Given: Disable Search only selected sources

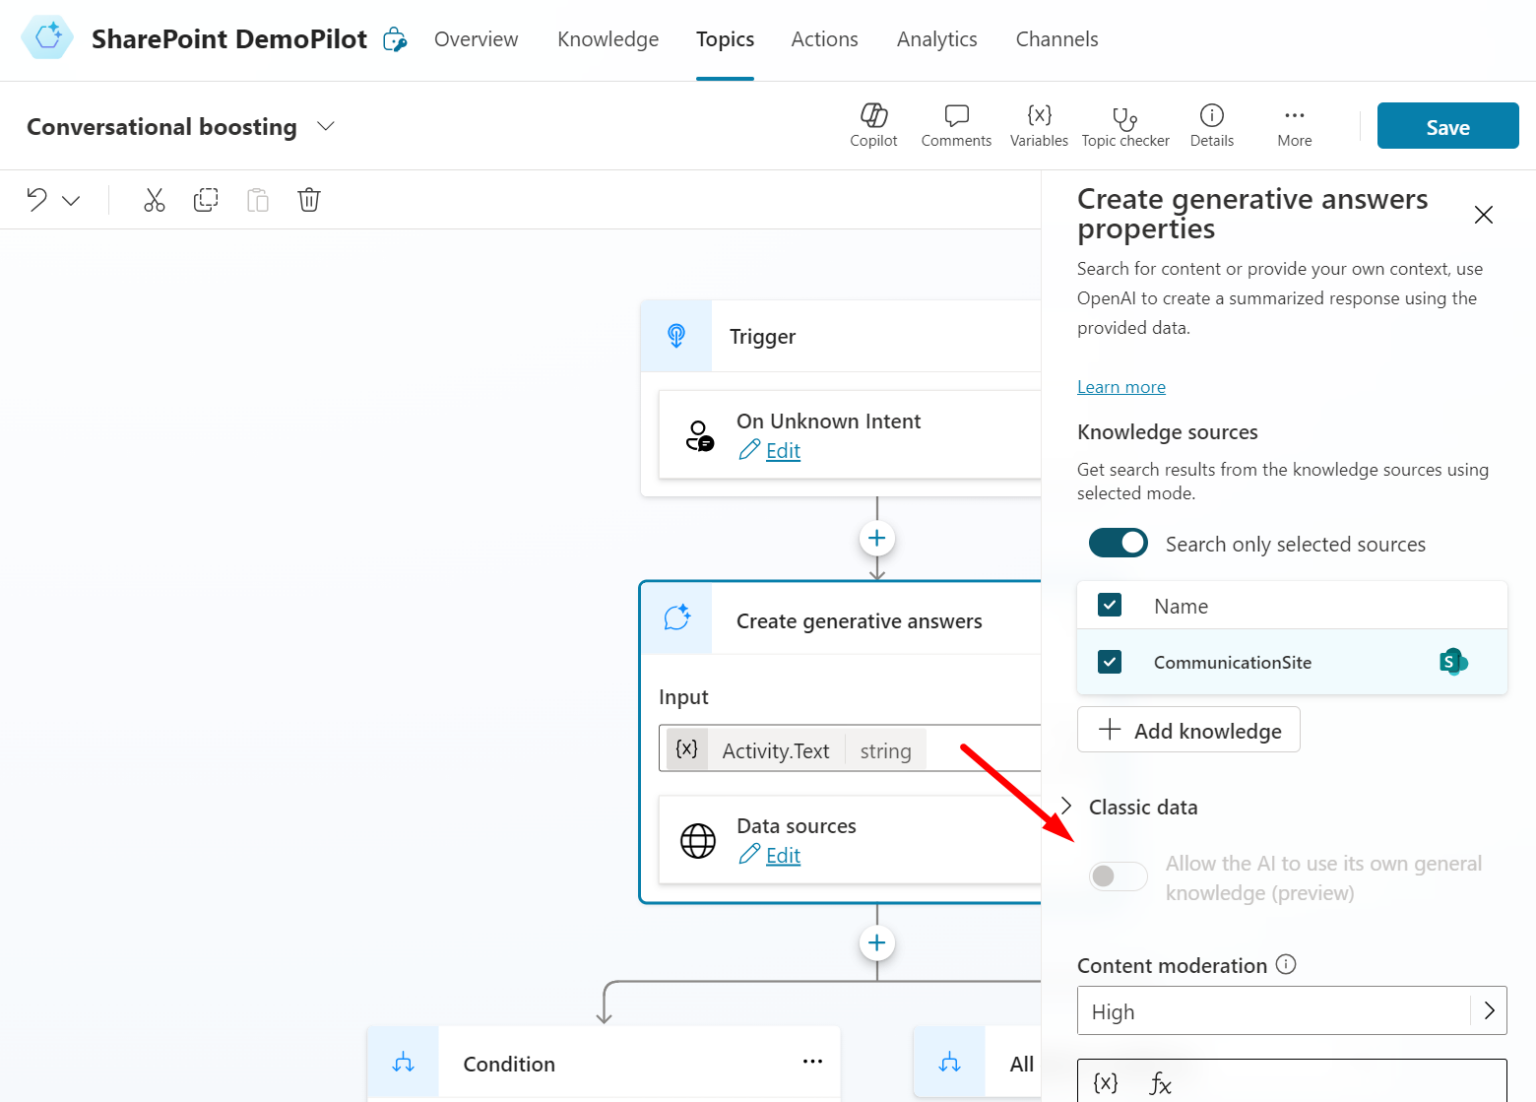Looking at the screenshot, I should [x=1117, y=543].
